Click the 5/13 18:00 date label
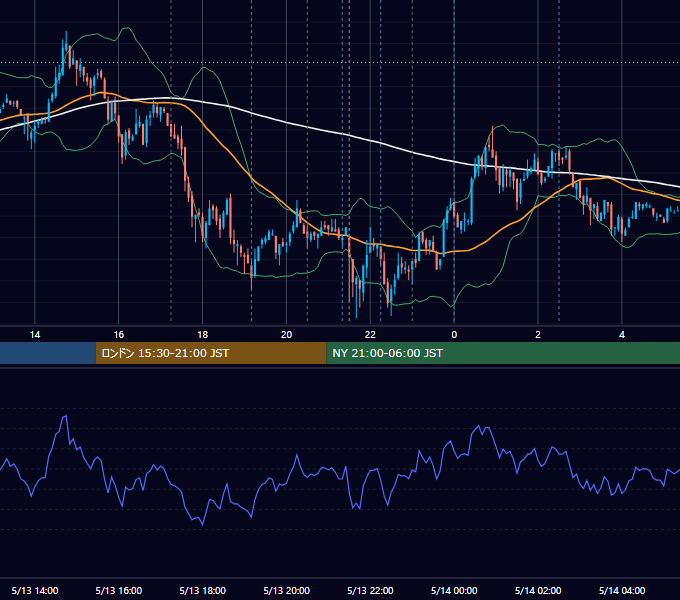Viewport: 680px width, 600px height. pyautogui.click(x=203, y=590)
